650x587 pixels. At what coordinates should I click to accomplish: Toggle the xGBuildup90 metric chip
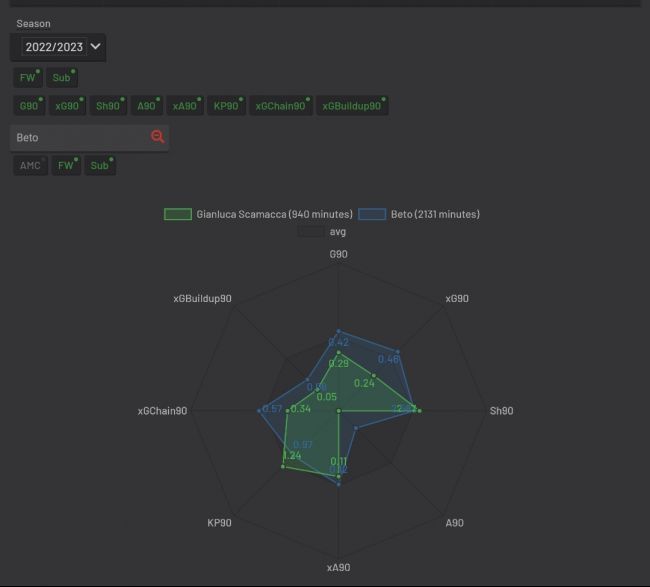point(352,106)
